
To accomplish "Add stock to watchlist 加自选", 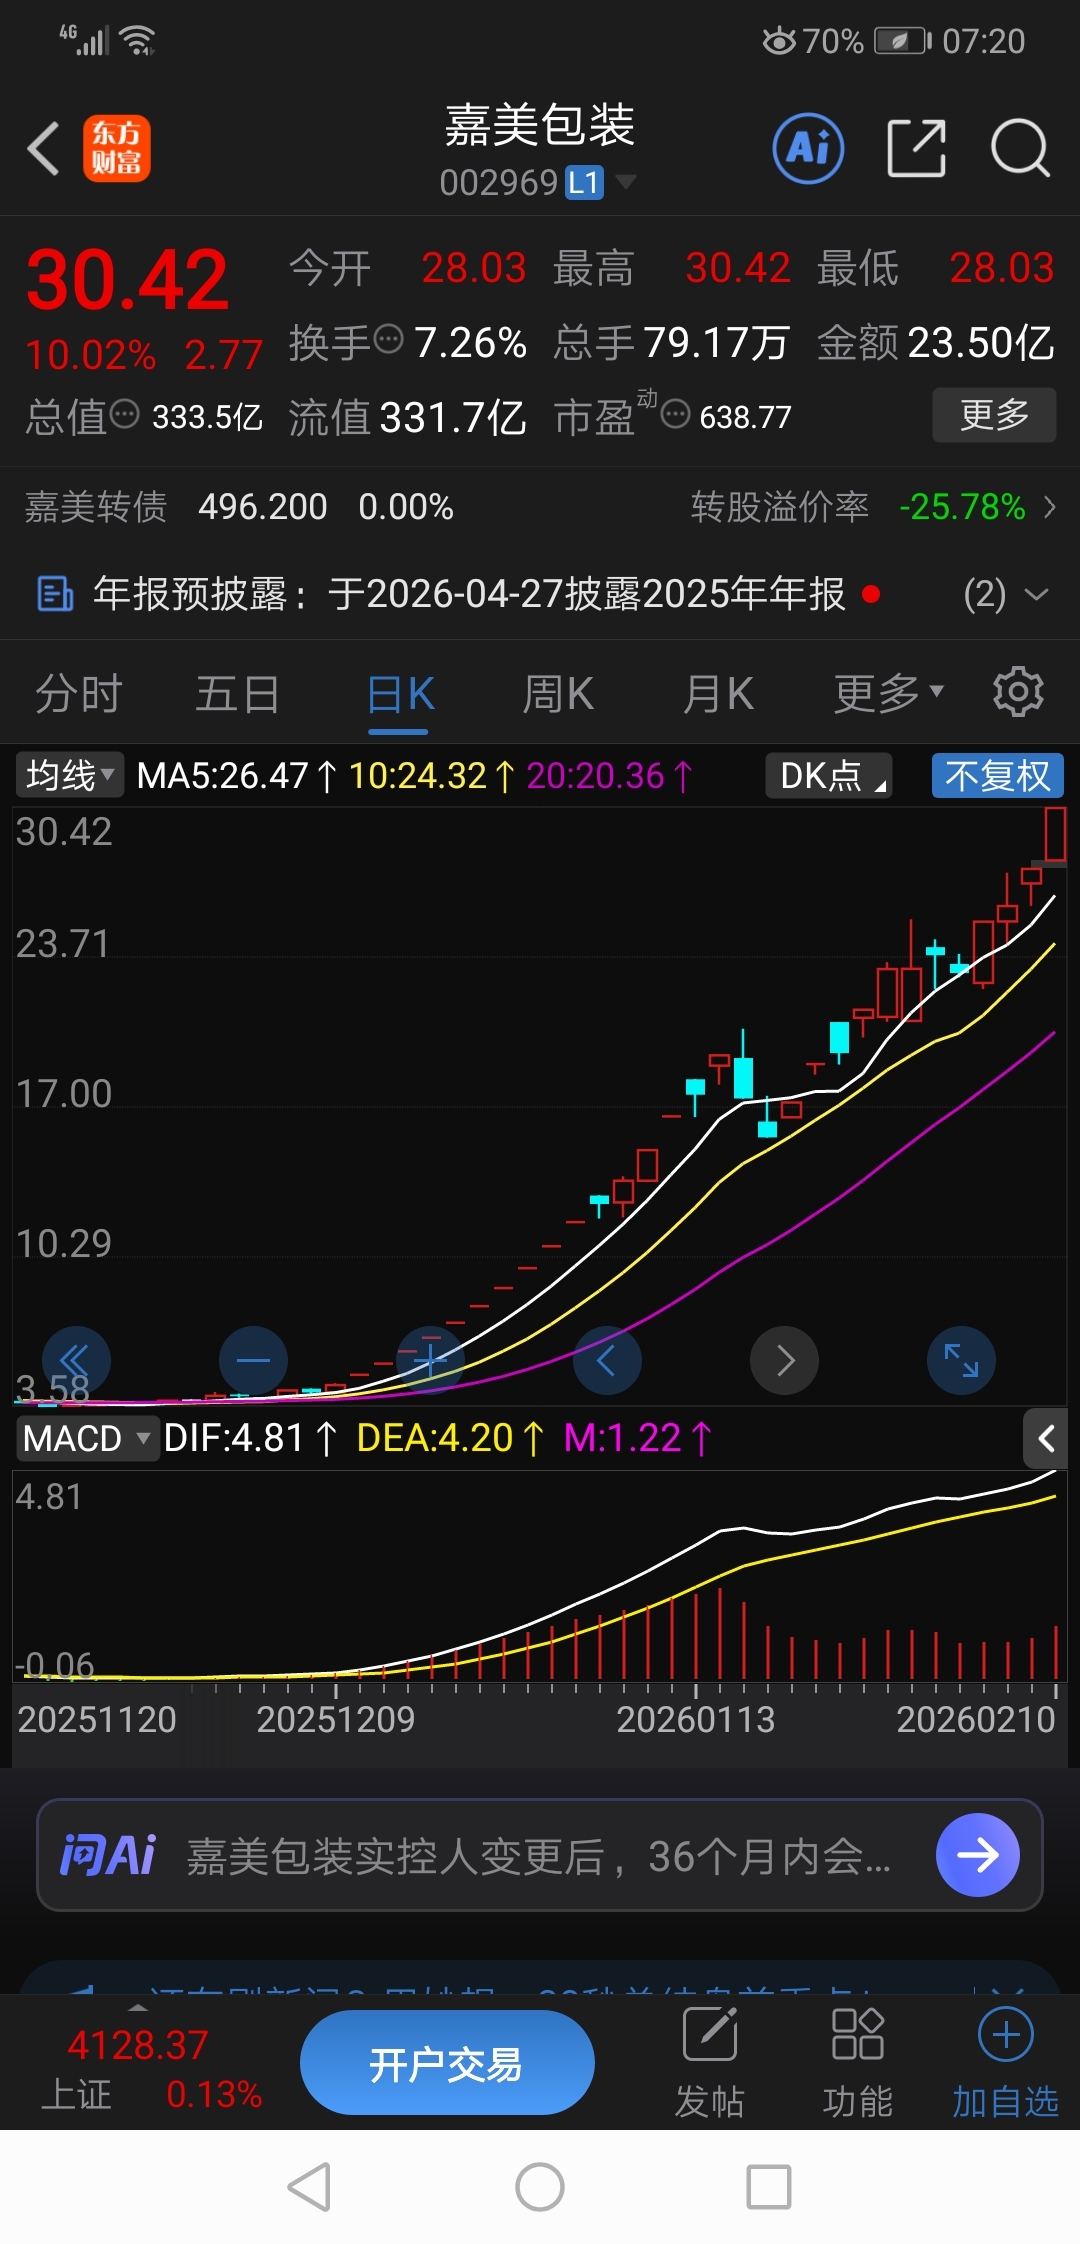I will [x=1005, y=2064].
